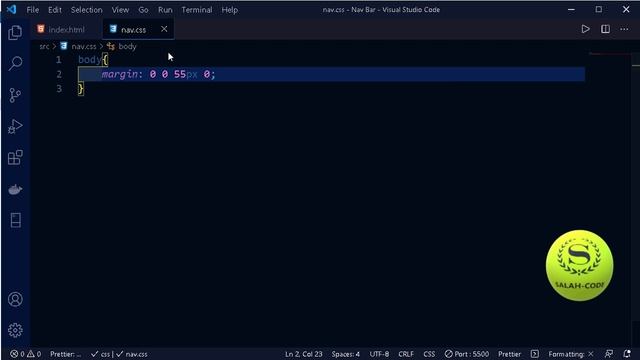Open the Explorer view in activity bar

tap(15, 33)
